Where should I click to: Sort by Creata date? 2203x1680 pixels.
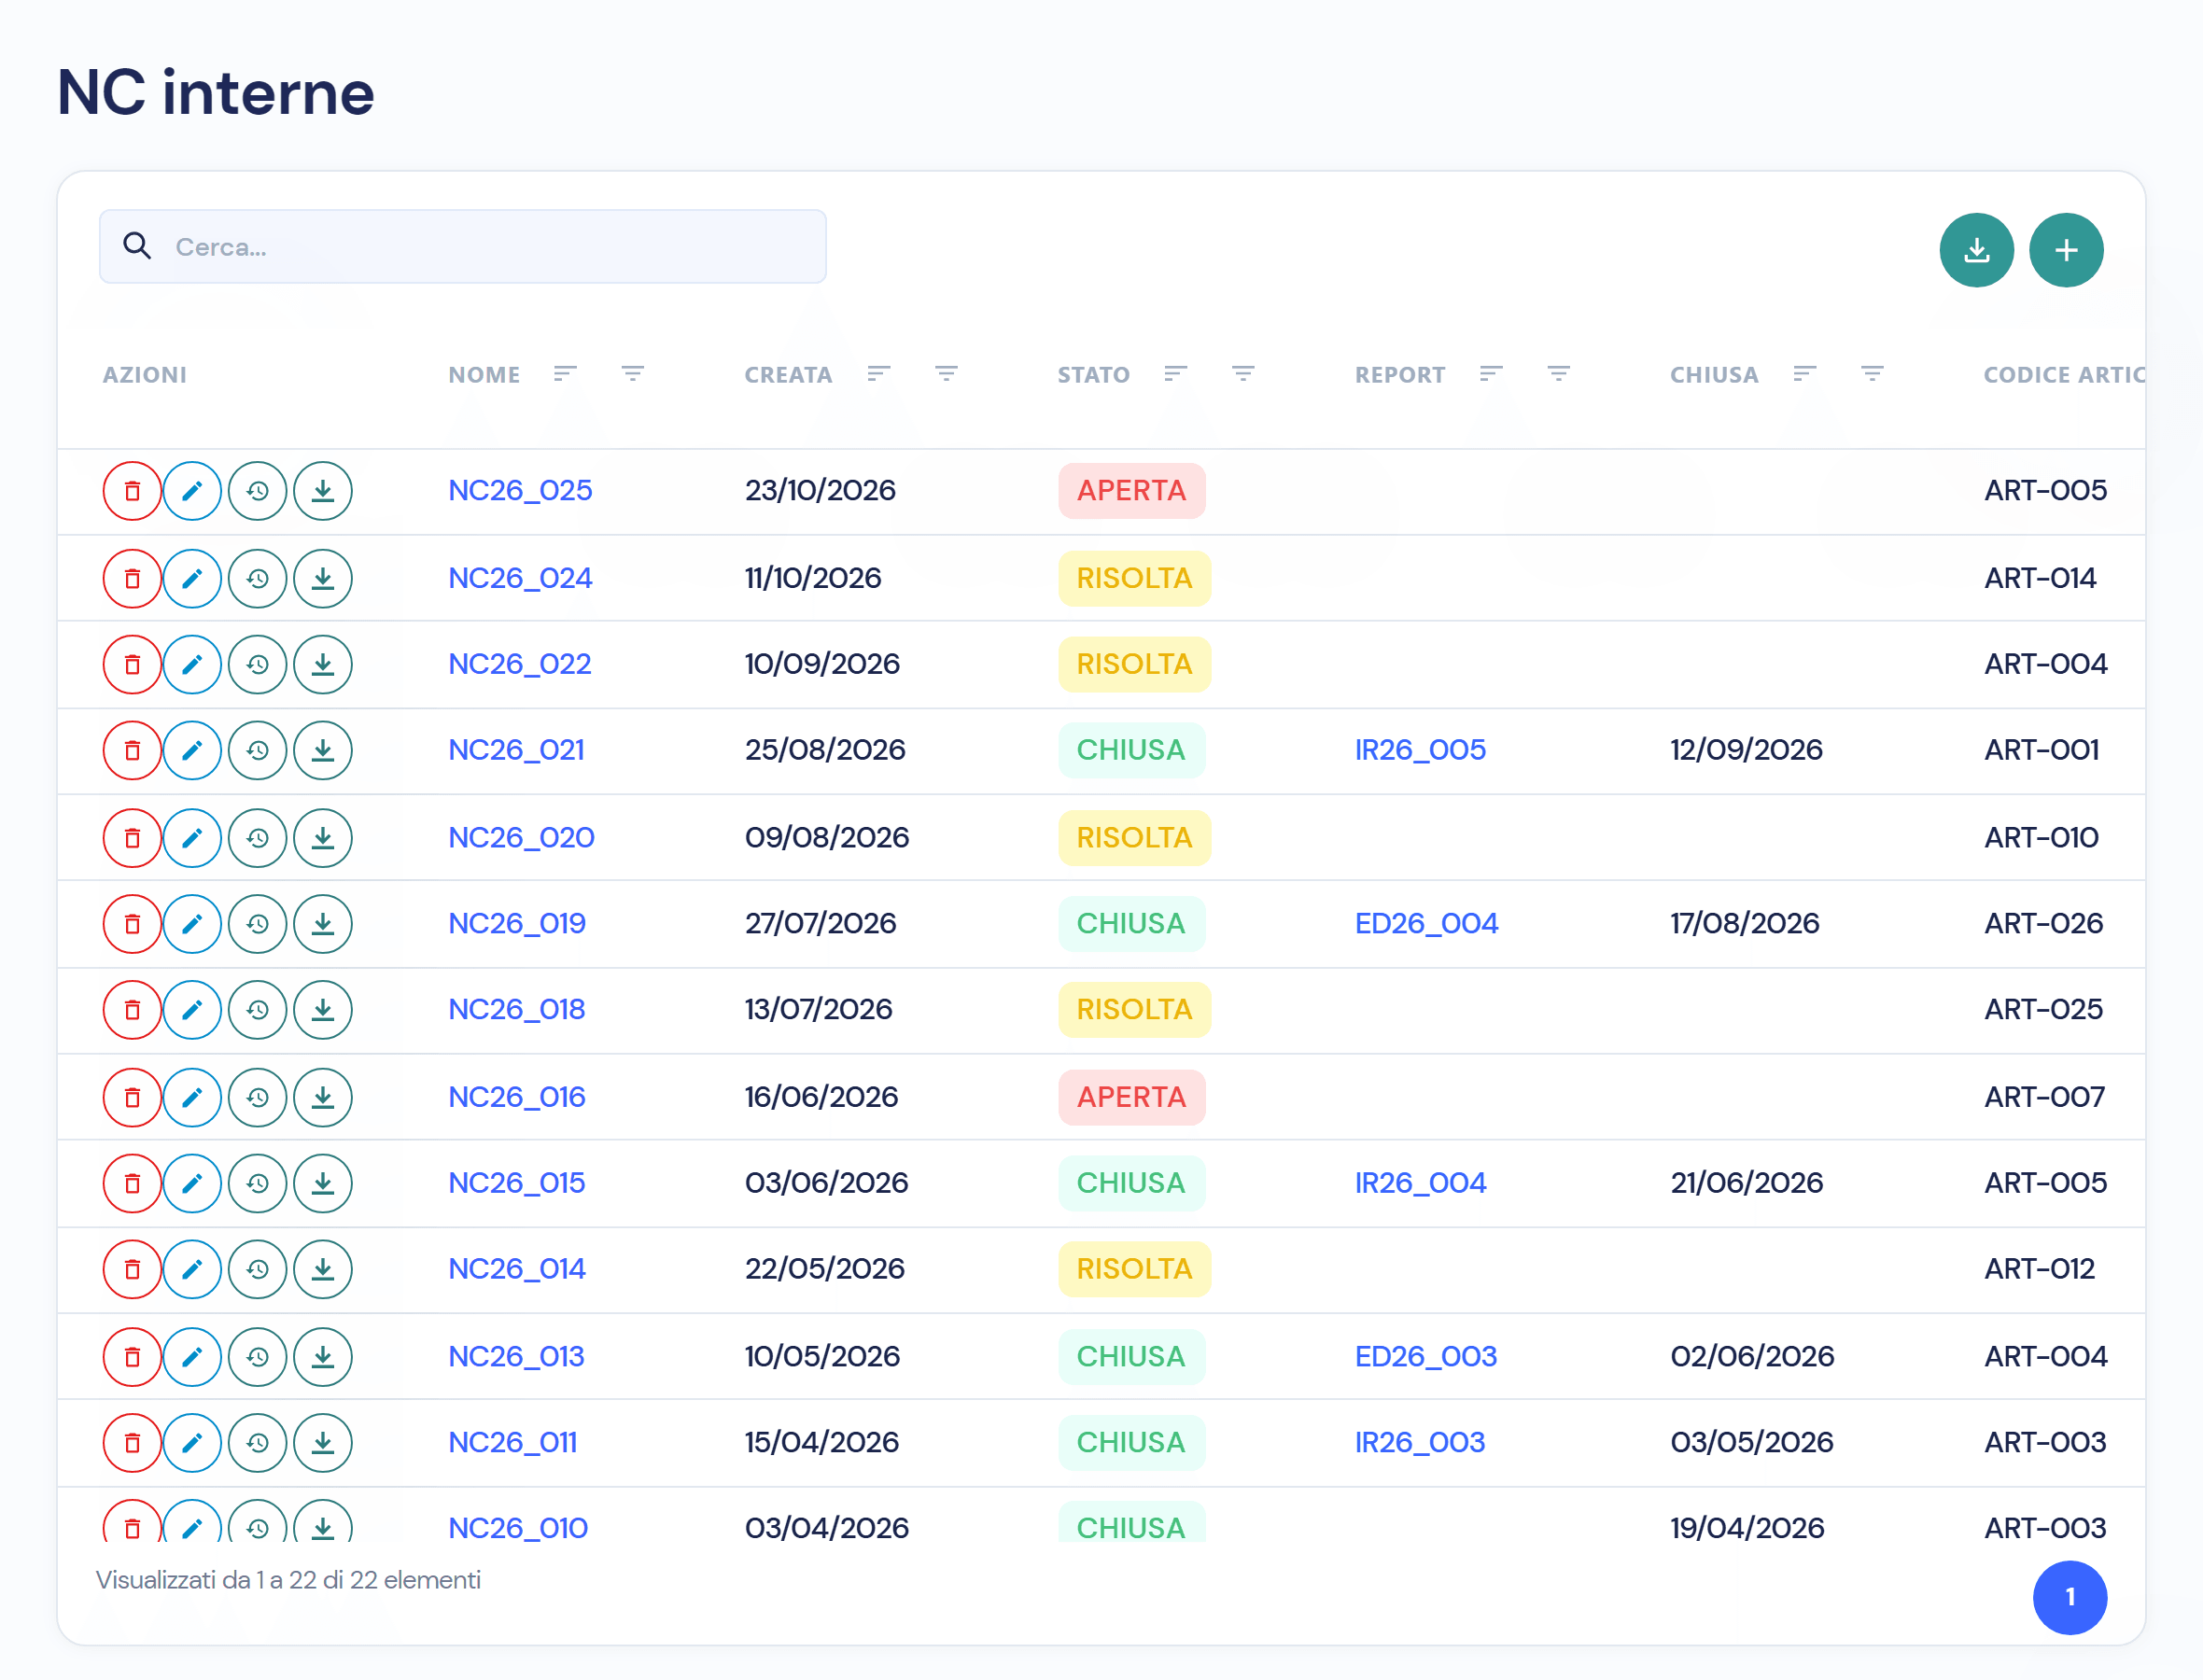[x=879, y=374]
